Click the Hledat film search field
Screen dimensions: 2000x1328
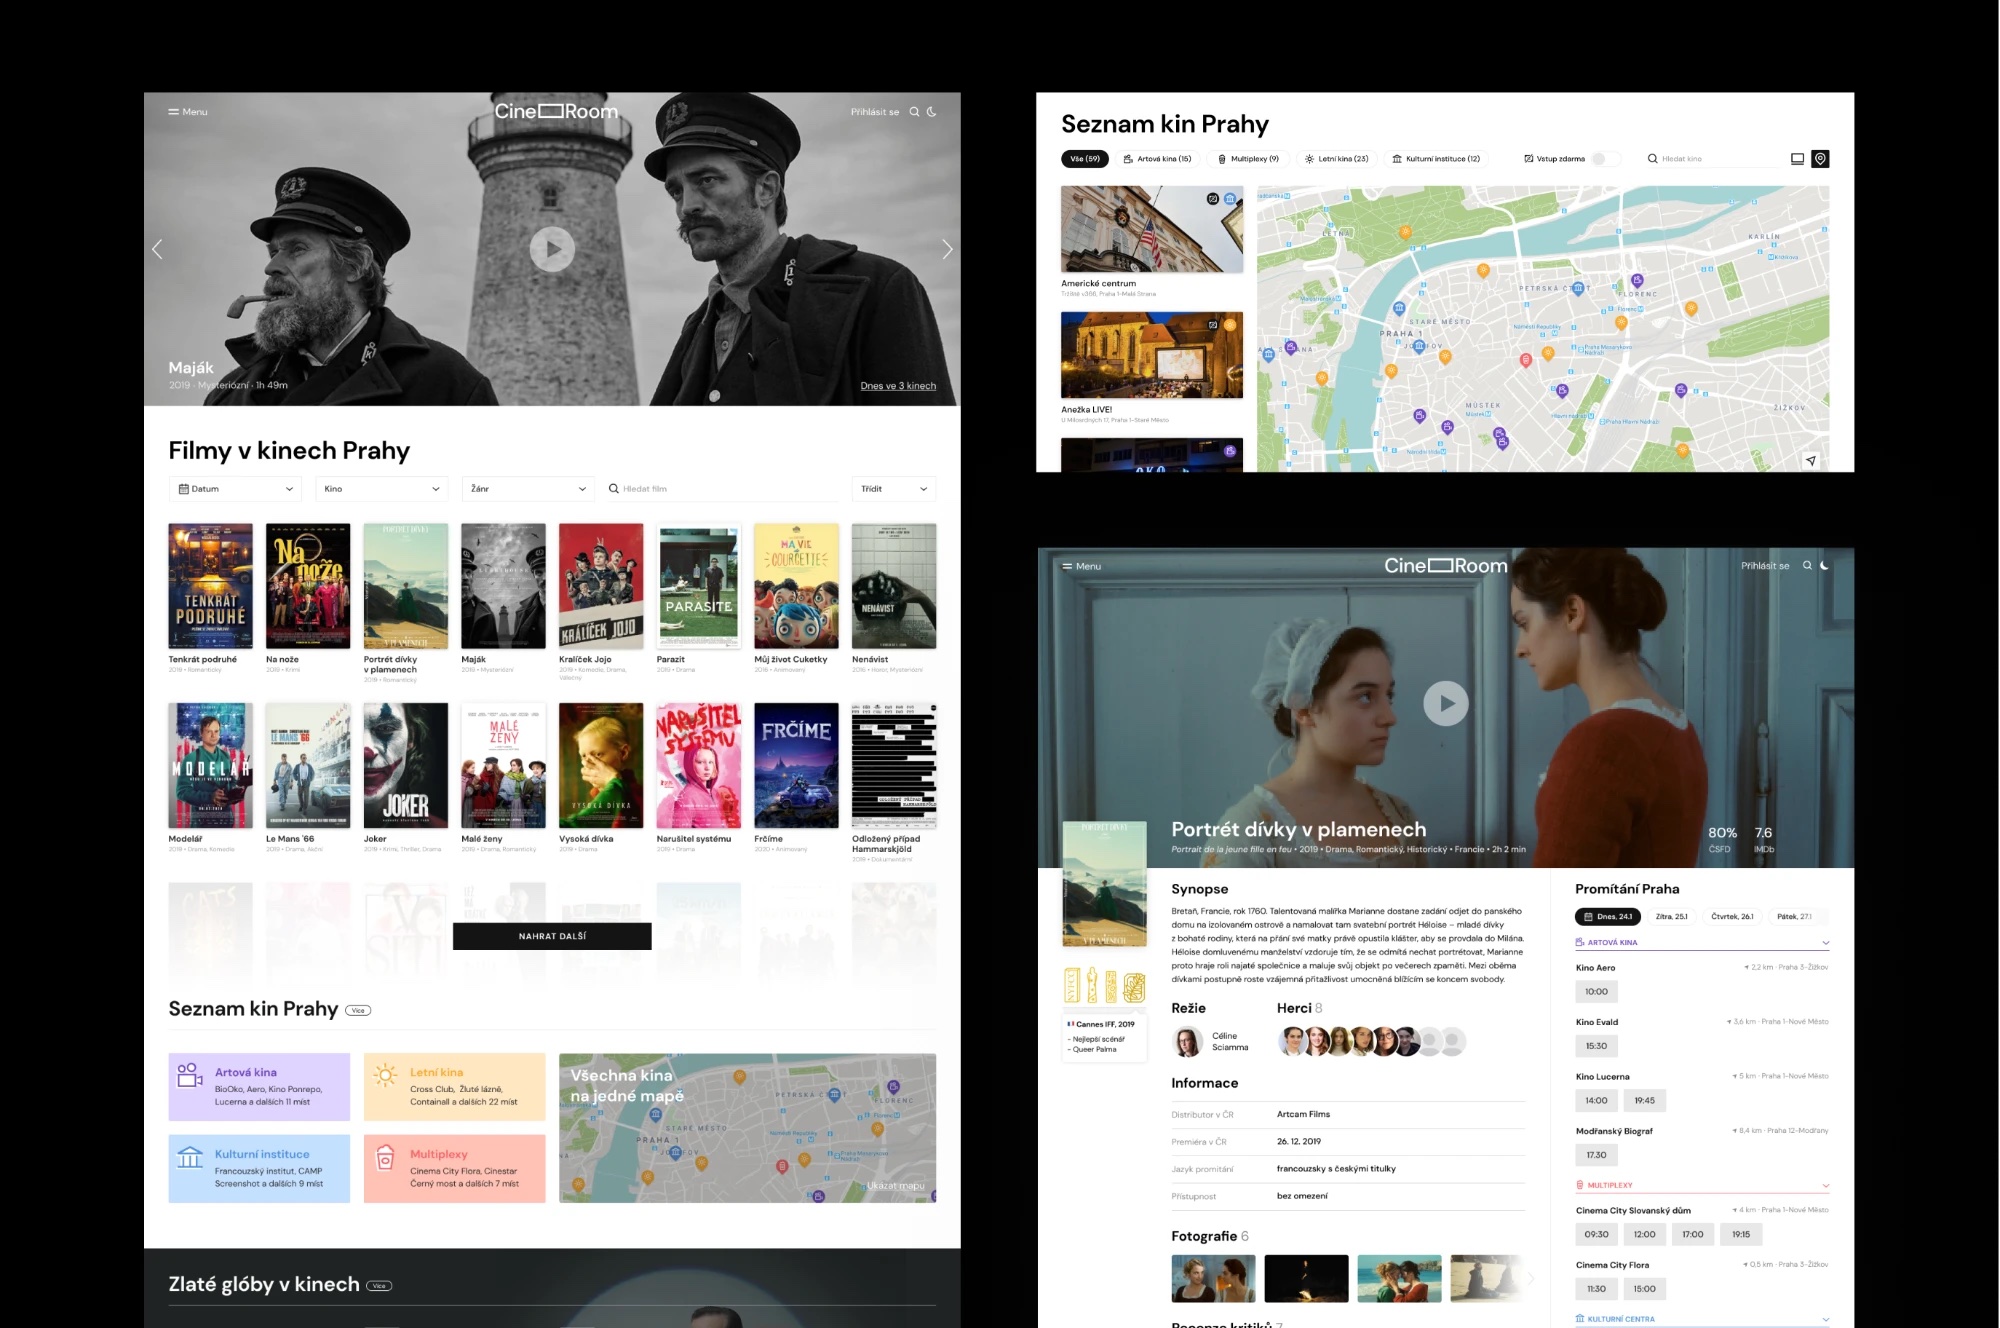722,489
